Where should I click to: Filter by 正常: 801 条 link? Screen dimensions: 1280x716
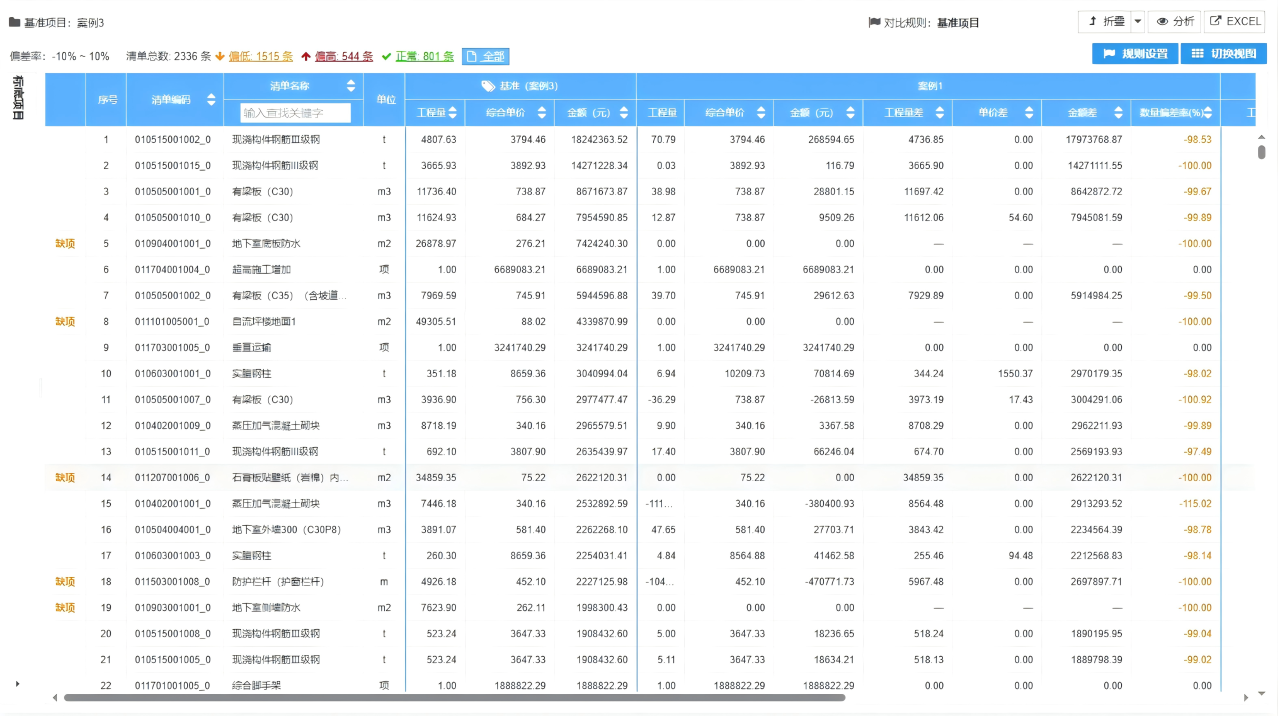tap(424, 57)
